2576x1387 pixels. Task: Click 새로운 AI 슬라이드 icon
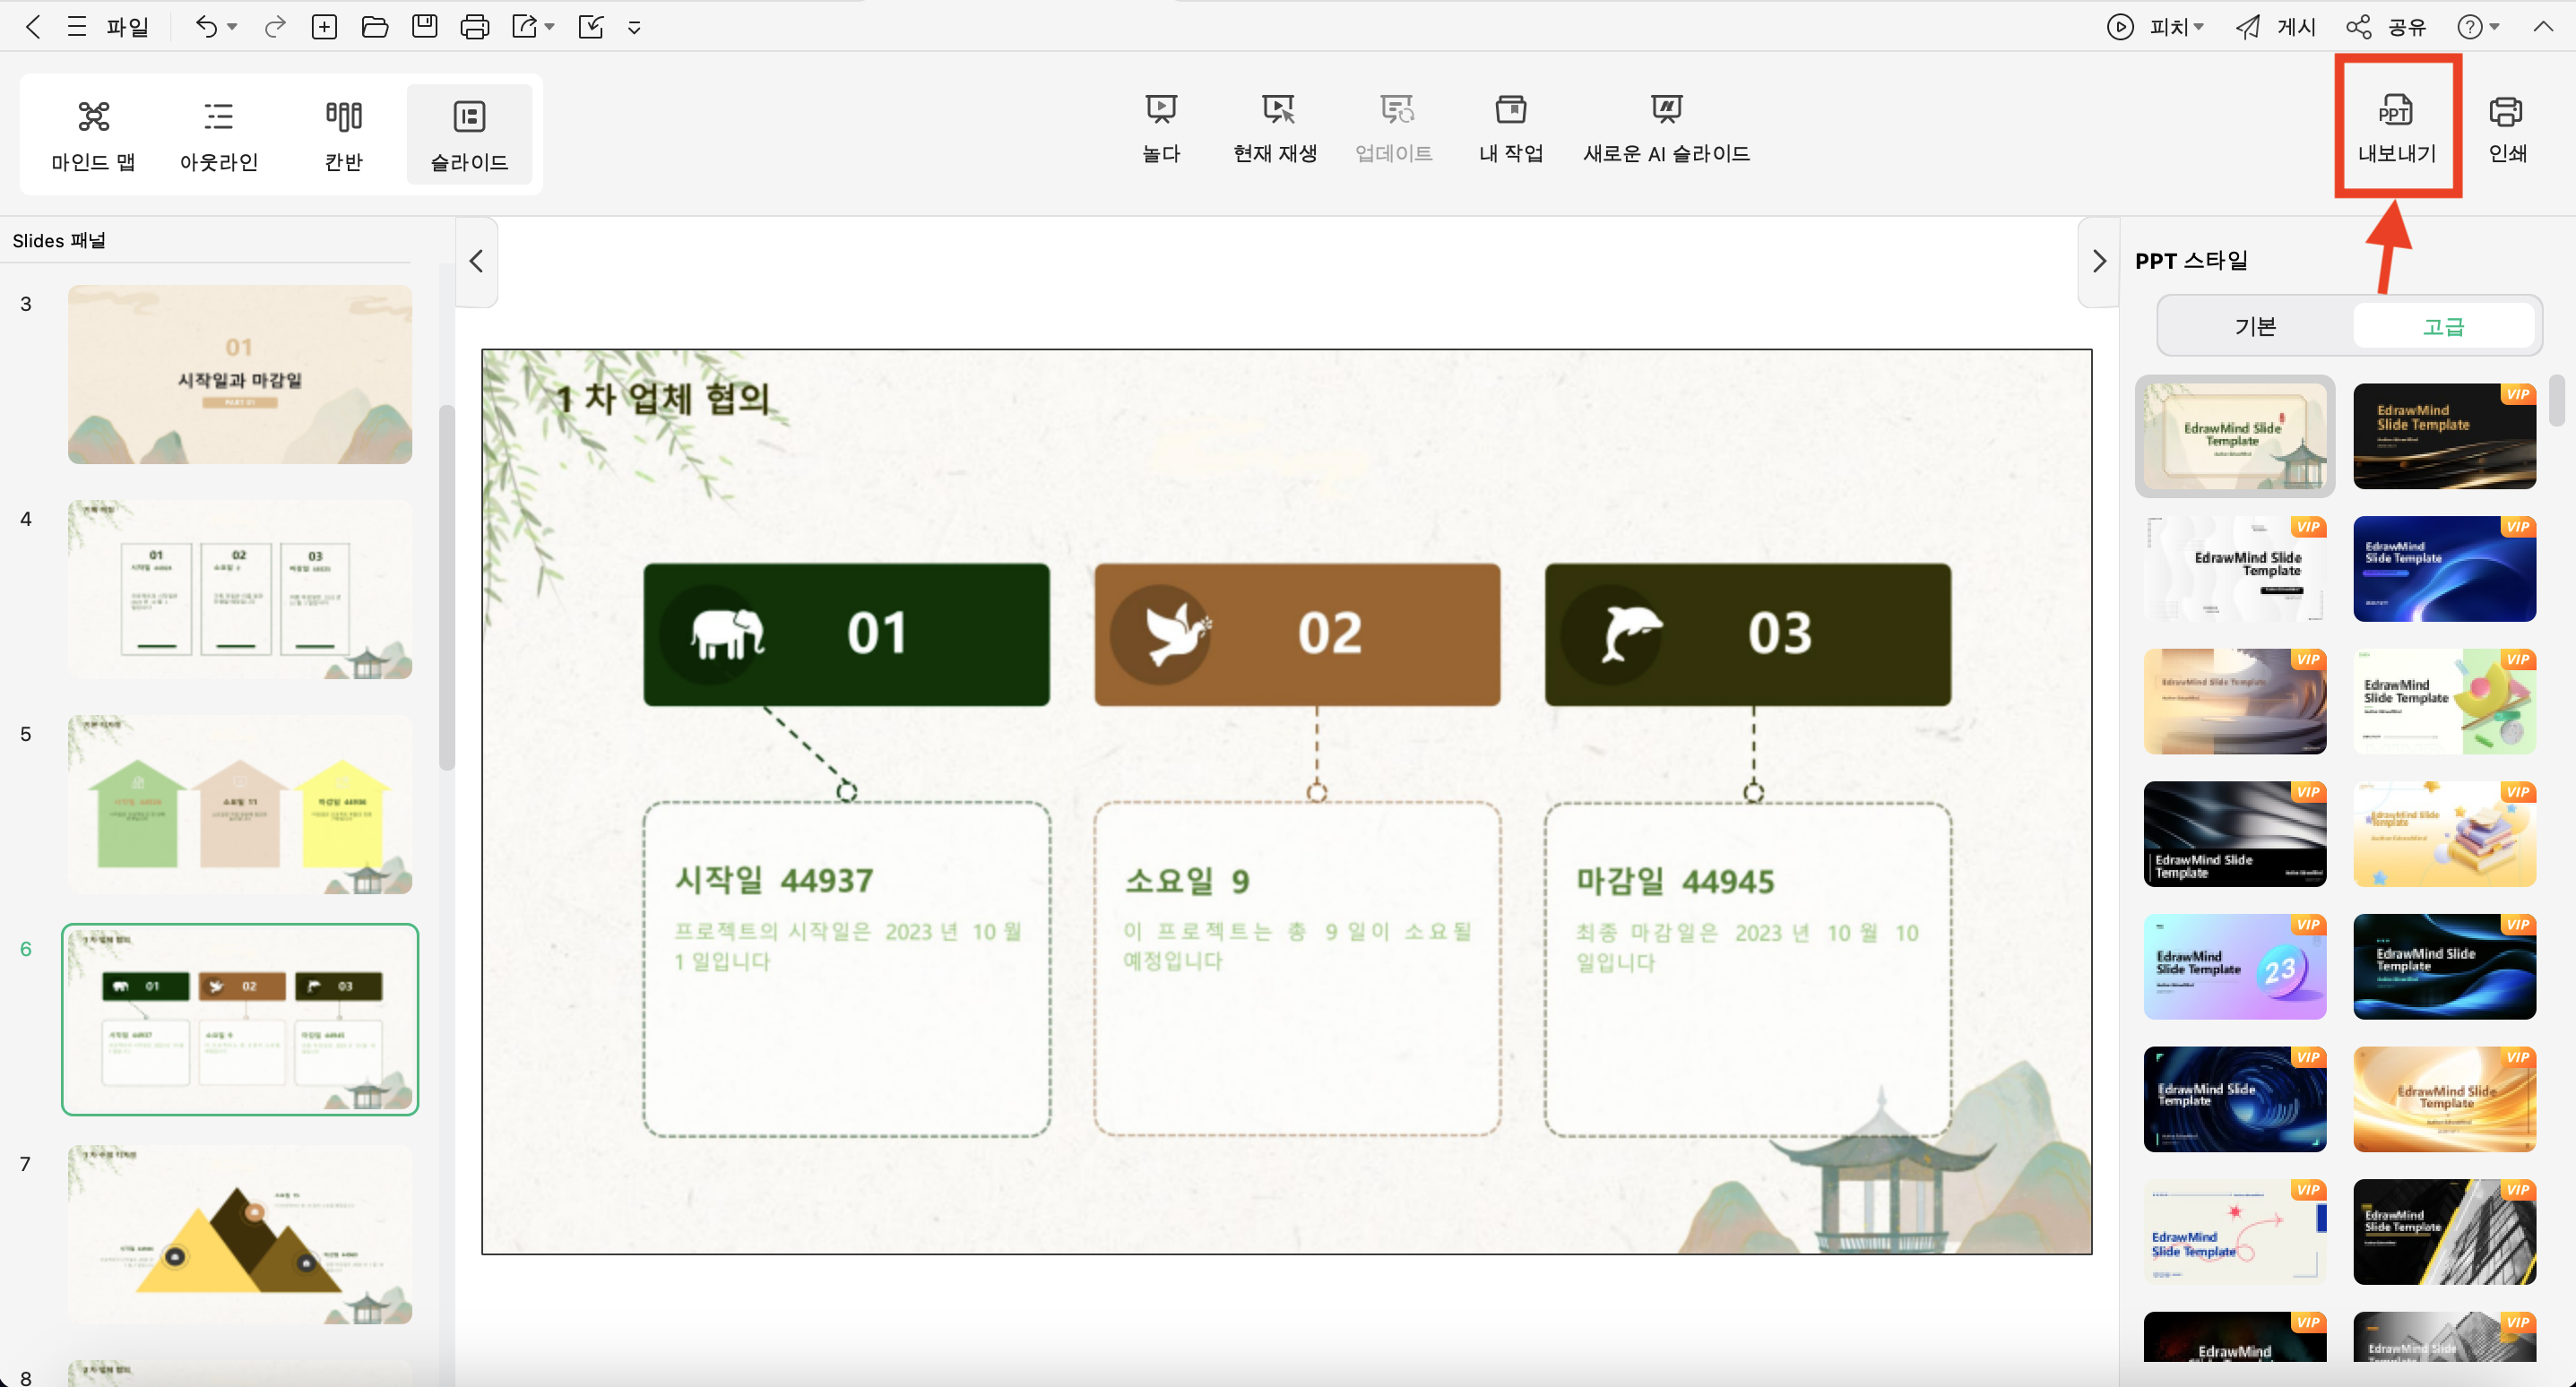pyautogui.click(x=1667, y=108)
